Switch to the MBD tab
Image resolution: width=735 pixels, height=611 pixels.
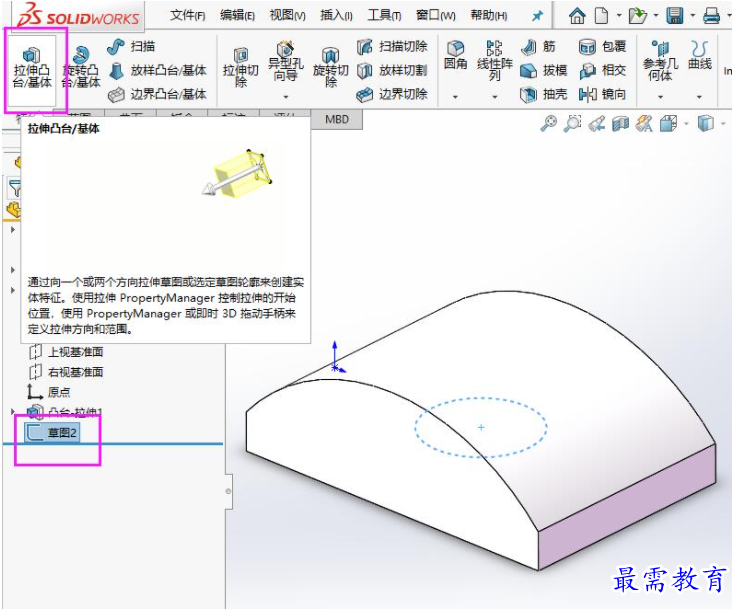point(337,120)
